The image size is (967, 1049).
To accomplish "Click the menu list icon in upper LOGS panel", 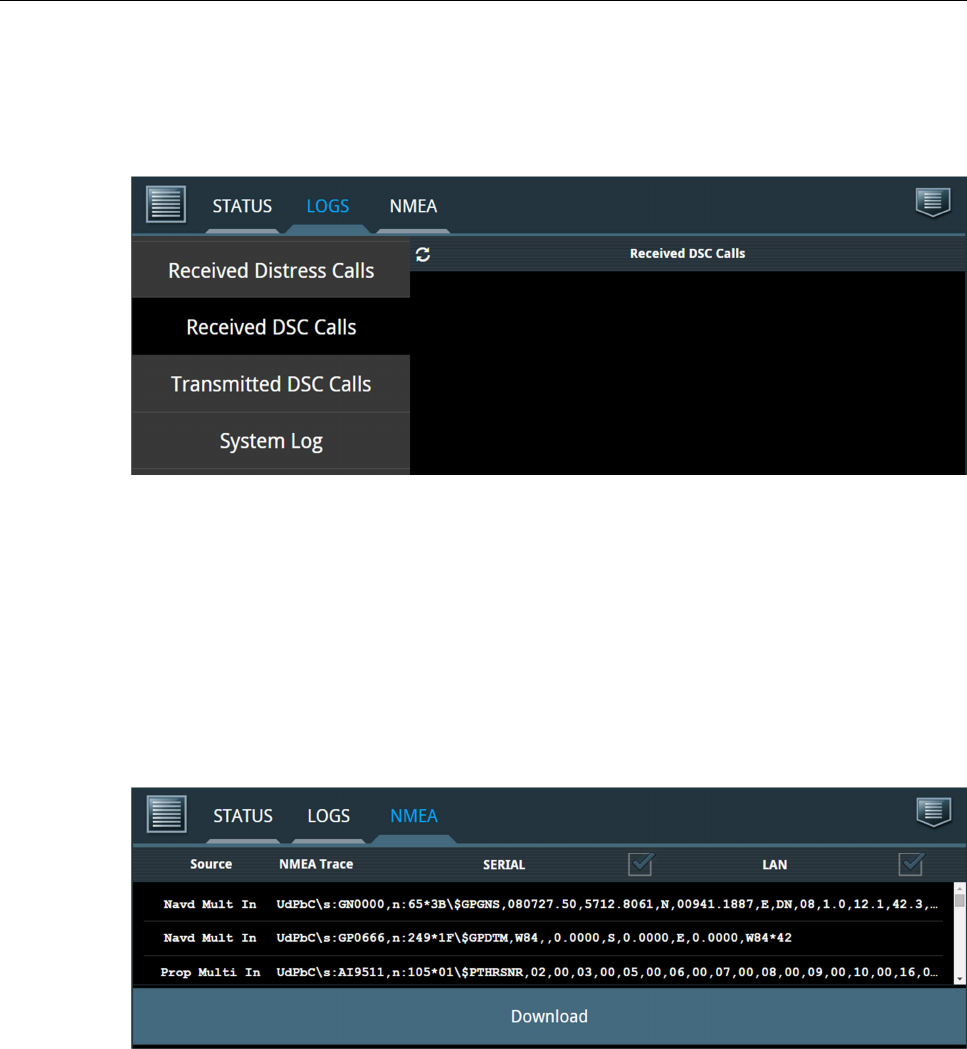I will 166,204.
